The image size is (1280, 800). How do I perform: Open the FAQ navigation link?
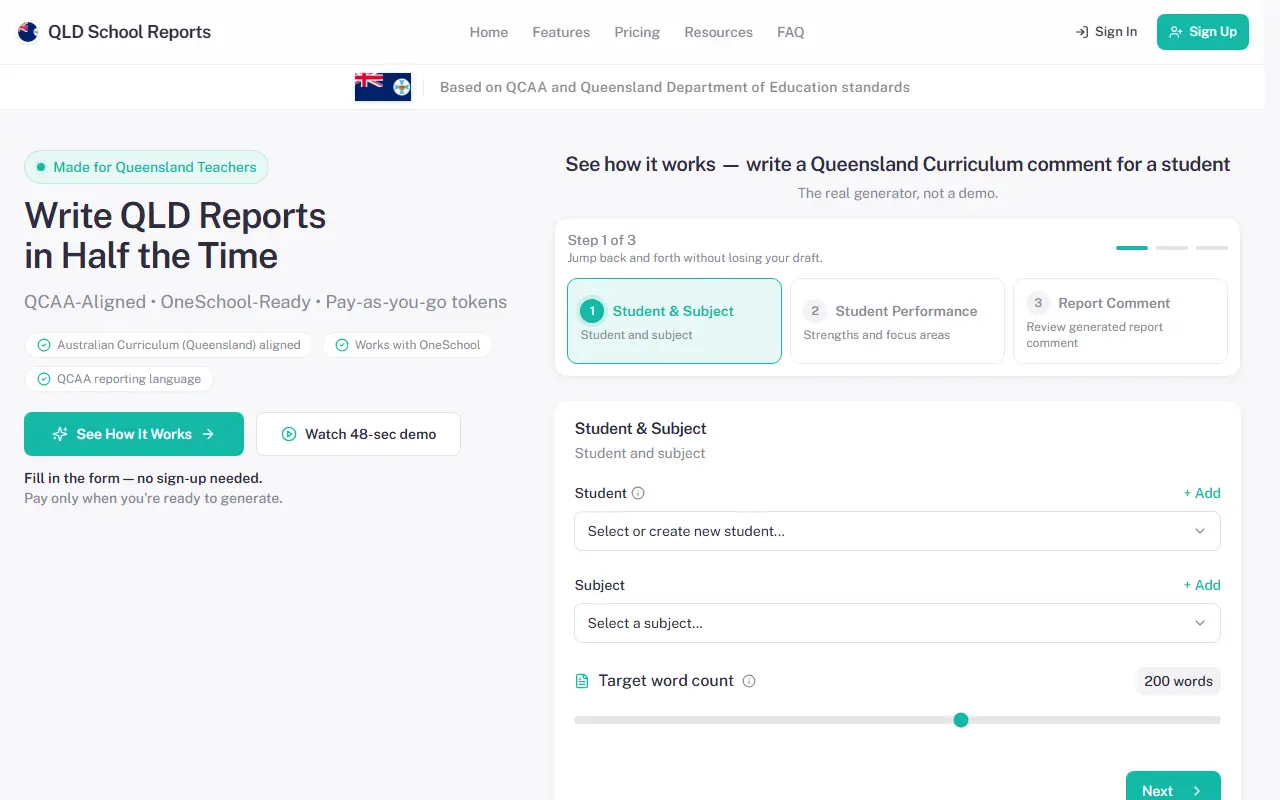791,32
